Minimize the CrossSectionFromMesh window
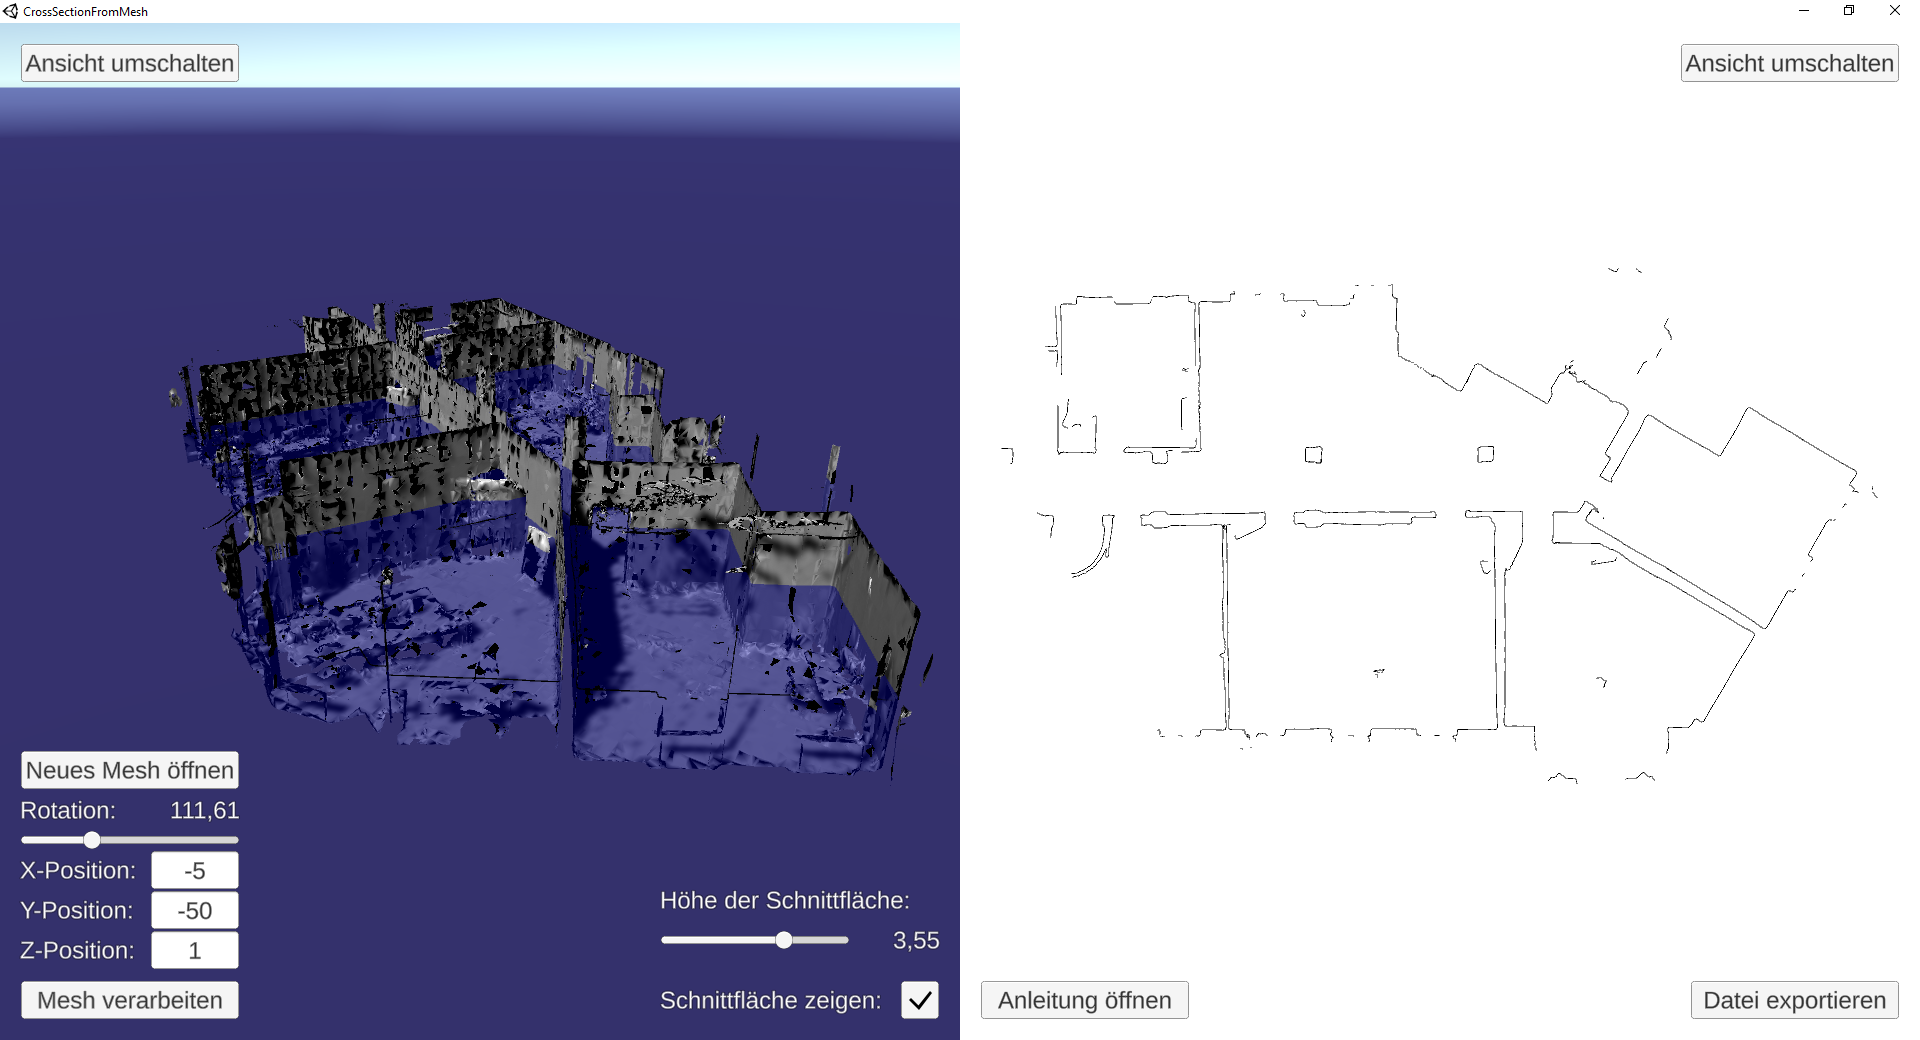 pyautogui.click(x=1804, y=11)
